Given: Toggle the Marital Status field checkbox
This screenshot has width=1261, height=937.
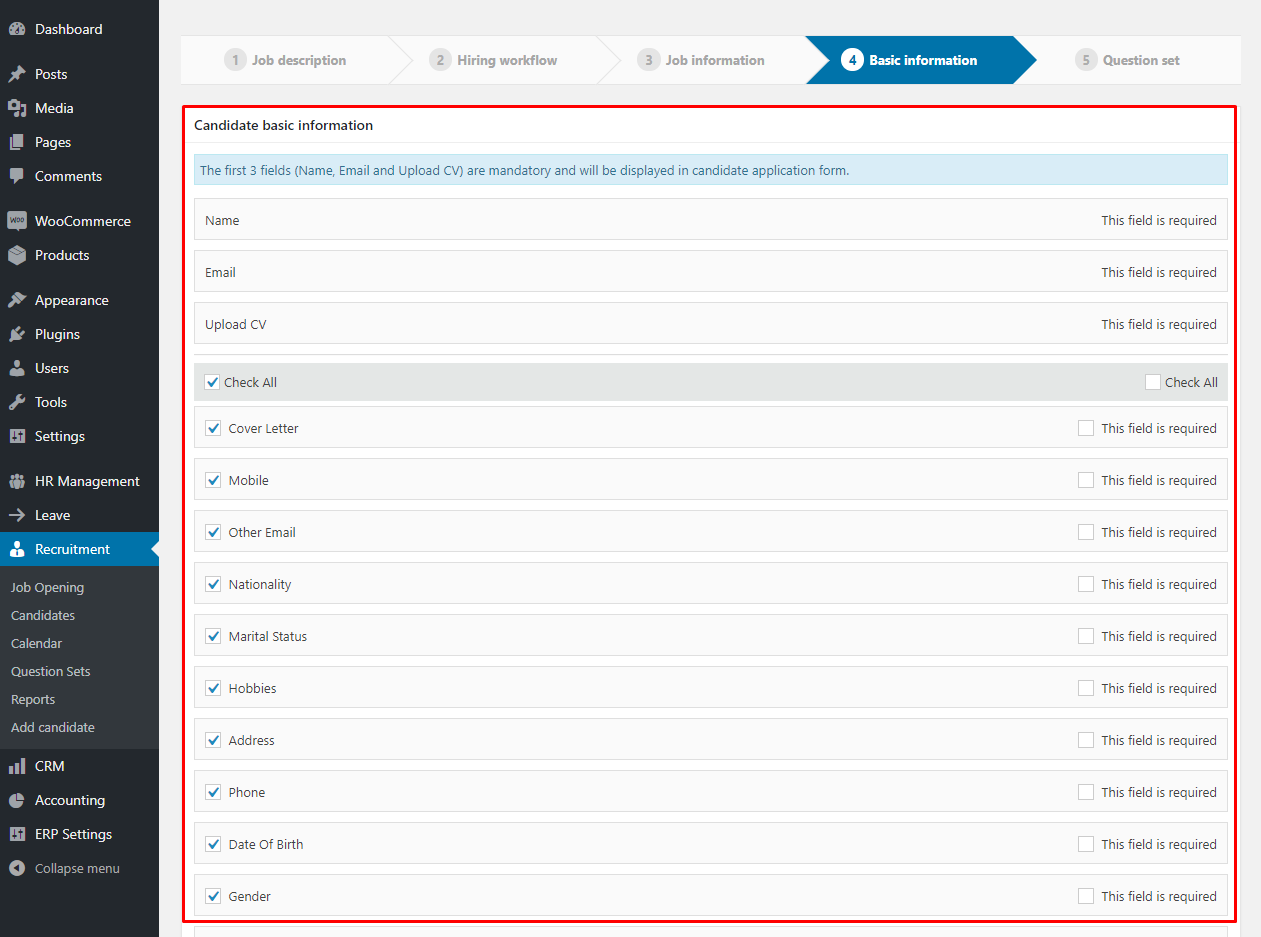Looking at the screenshot, I should pyautogui.click(x=213, y=636).
